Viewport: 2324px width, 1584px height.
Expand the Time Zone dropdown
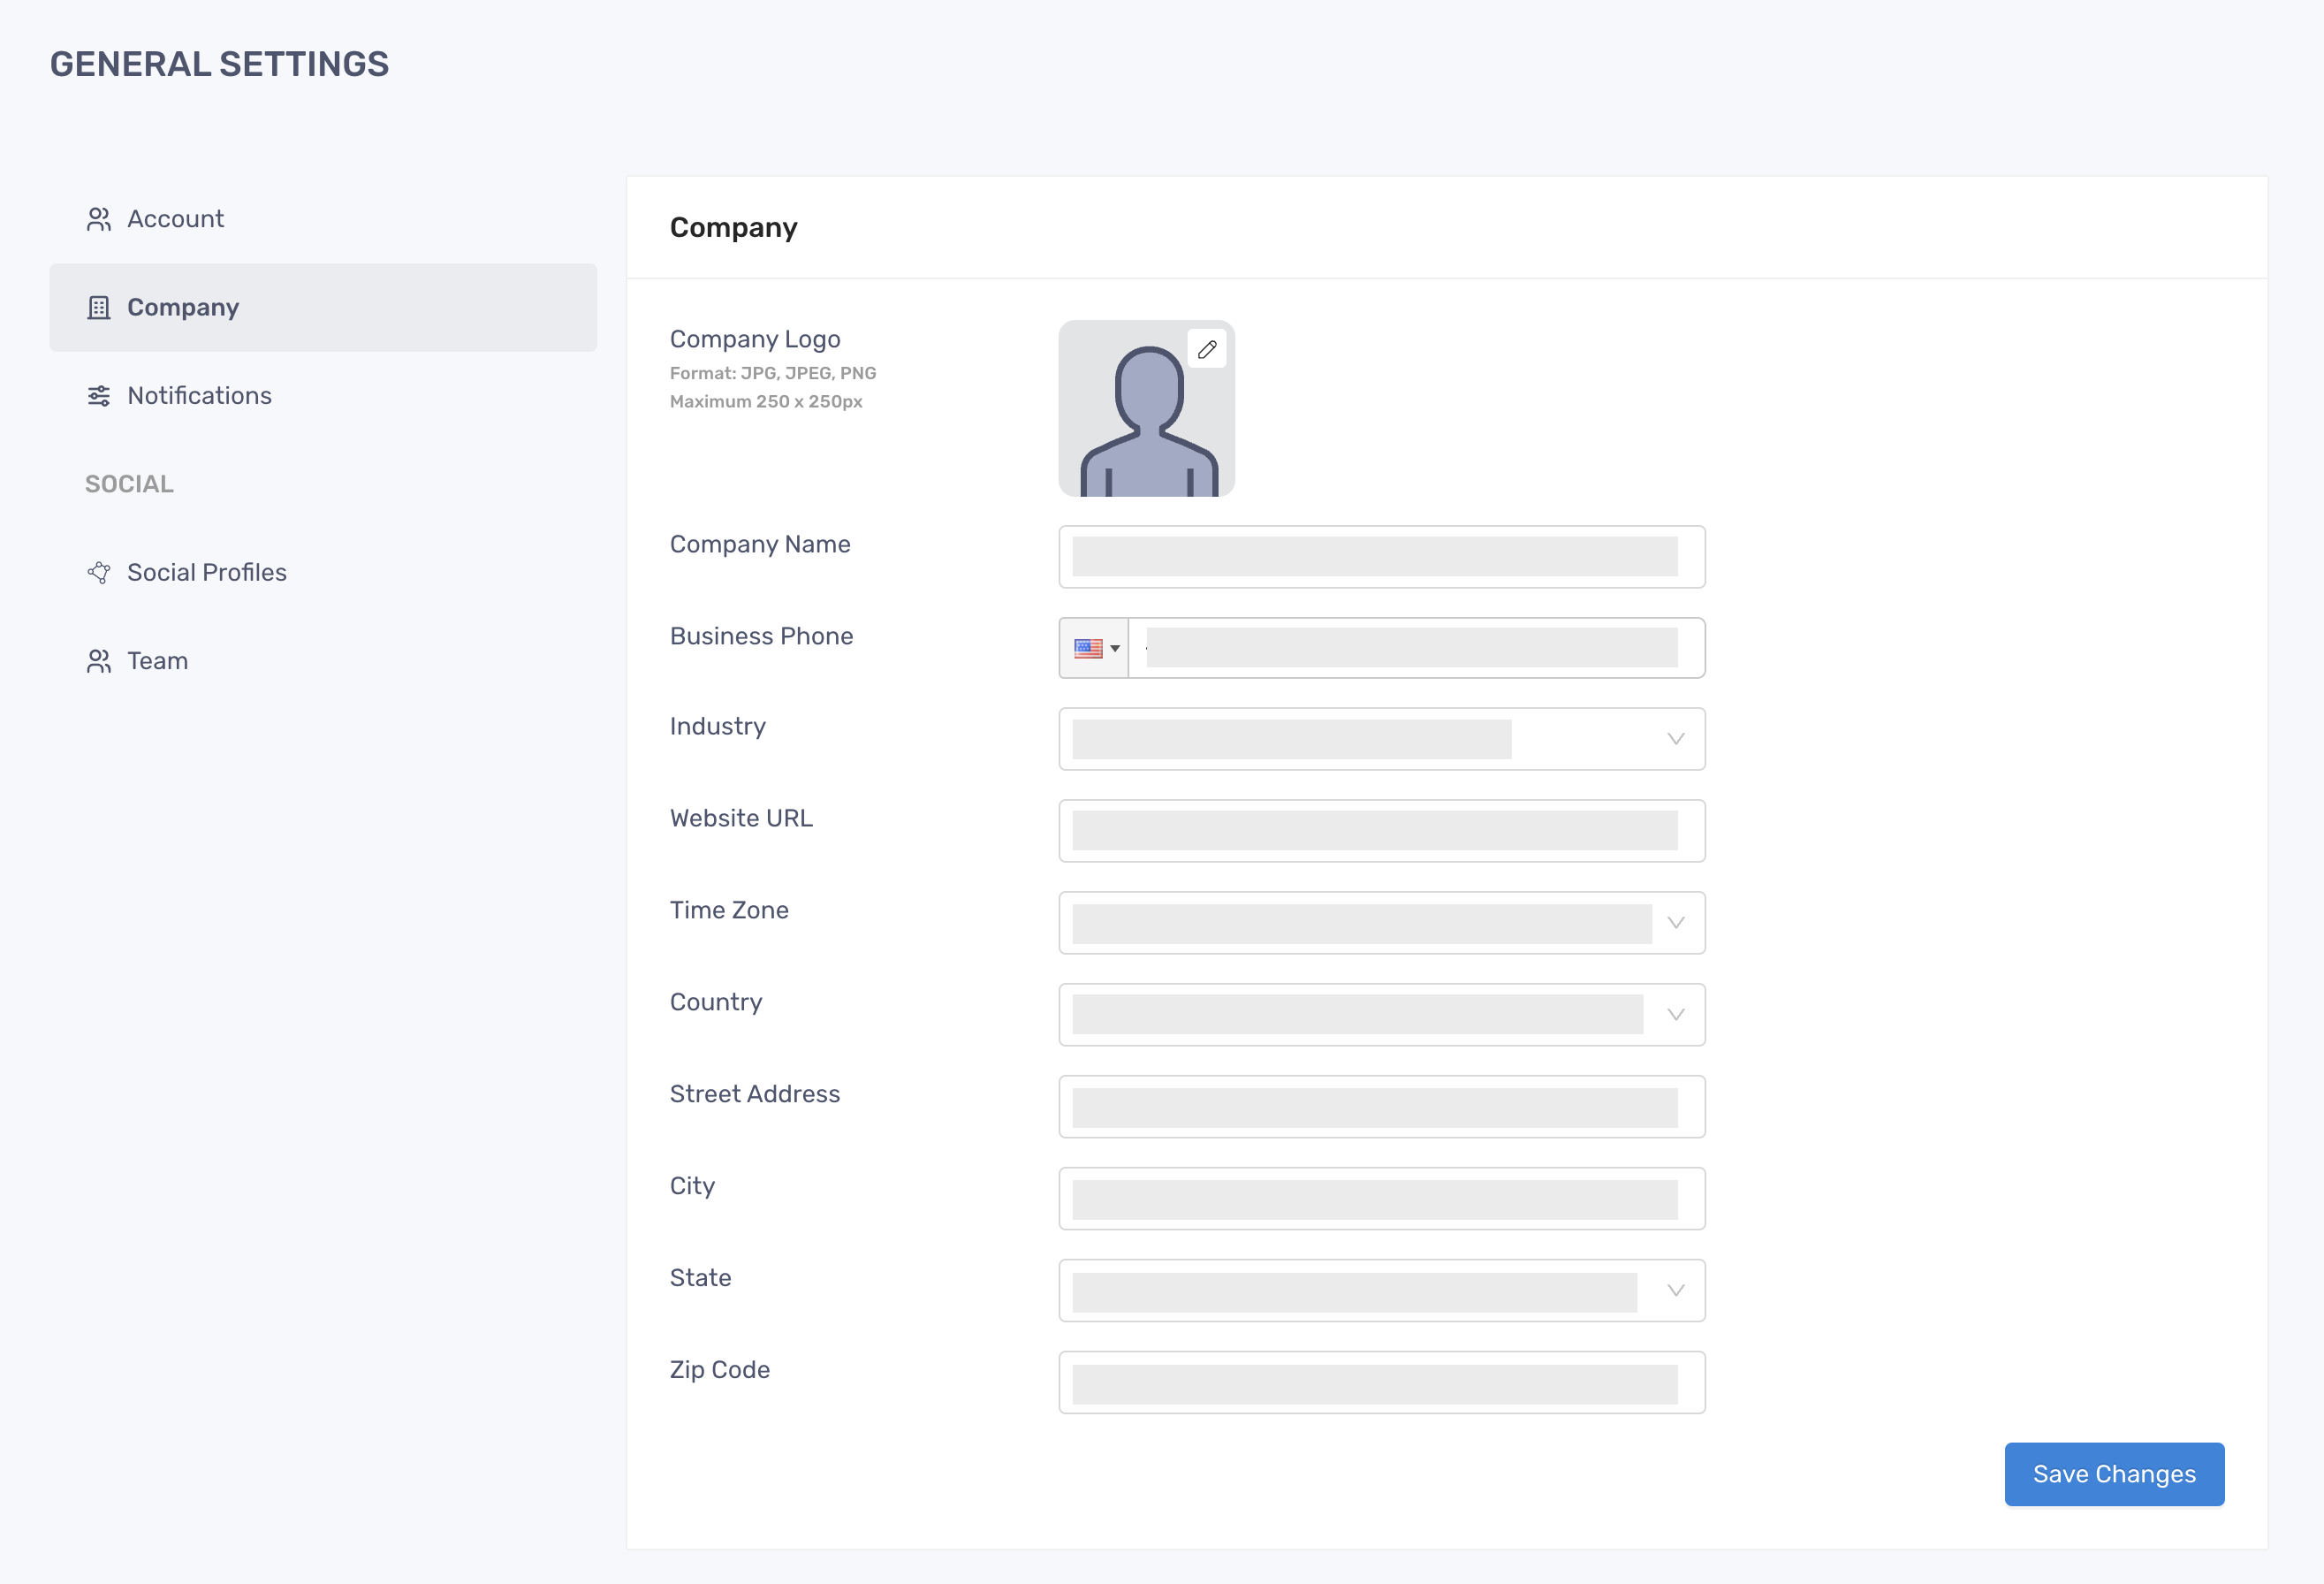[1382, 923]
